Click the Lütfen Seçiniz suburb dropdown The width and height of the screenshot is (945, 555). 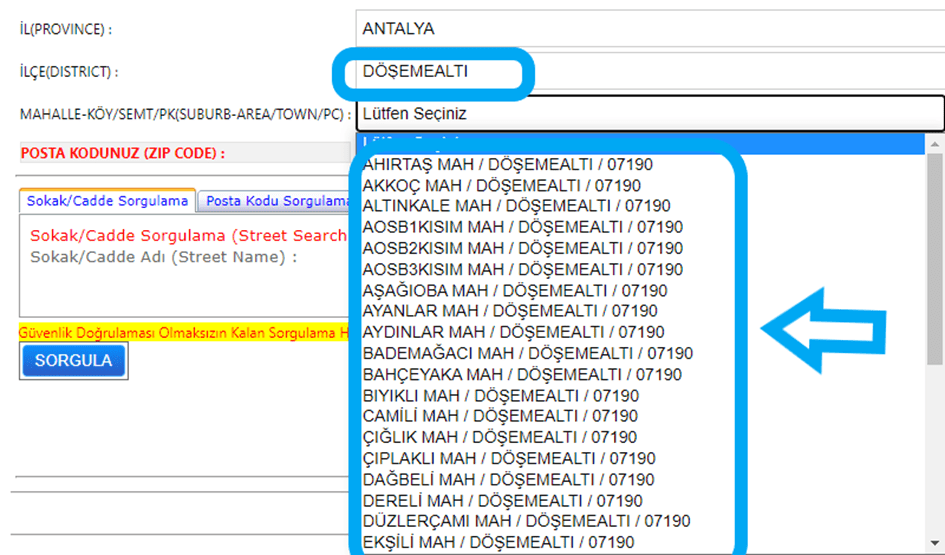pyautogui.click(x=648, y=114)
